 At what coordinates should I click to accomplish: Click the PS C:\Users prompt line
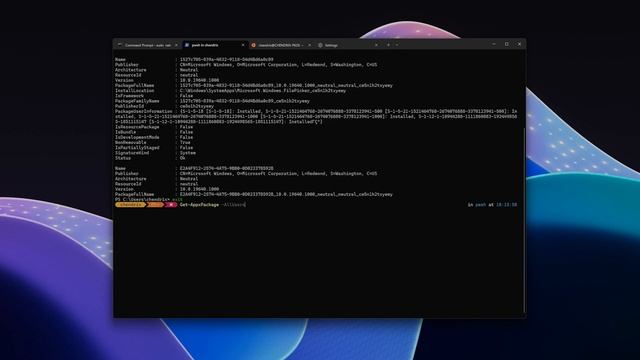point(149,200)
